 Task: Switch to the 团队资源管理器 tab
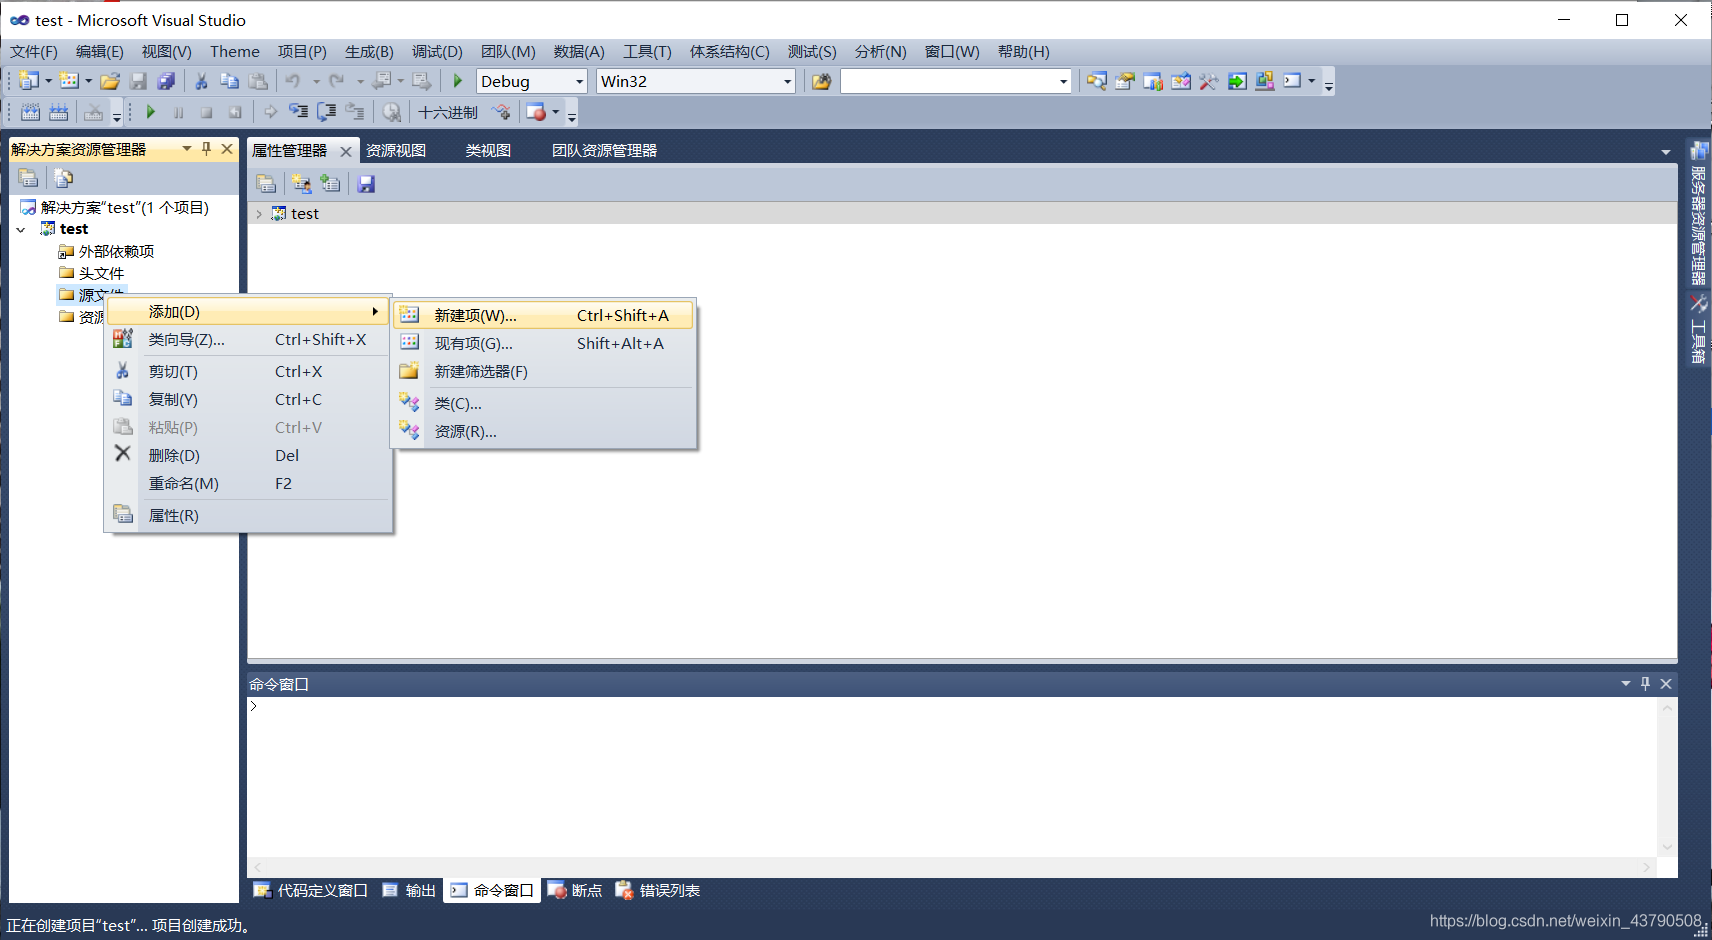tap(604, 151)
